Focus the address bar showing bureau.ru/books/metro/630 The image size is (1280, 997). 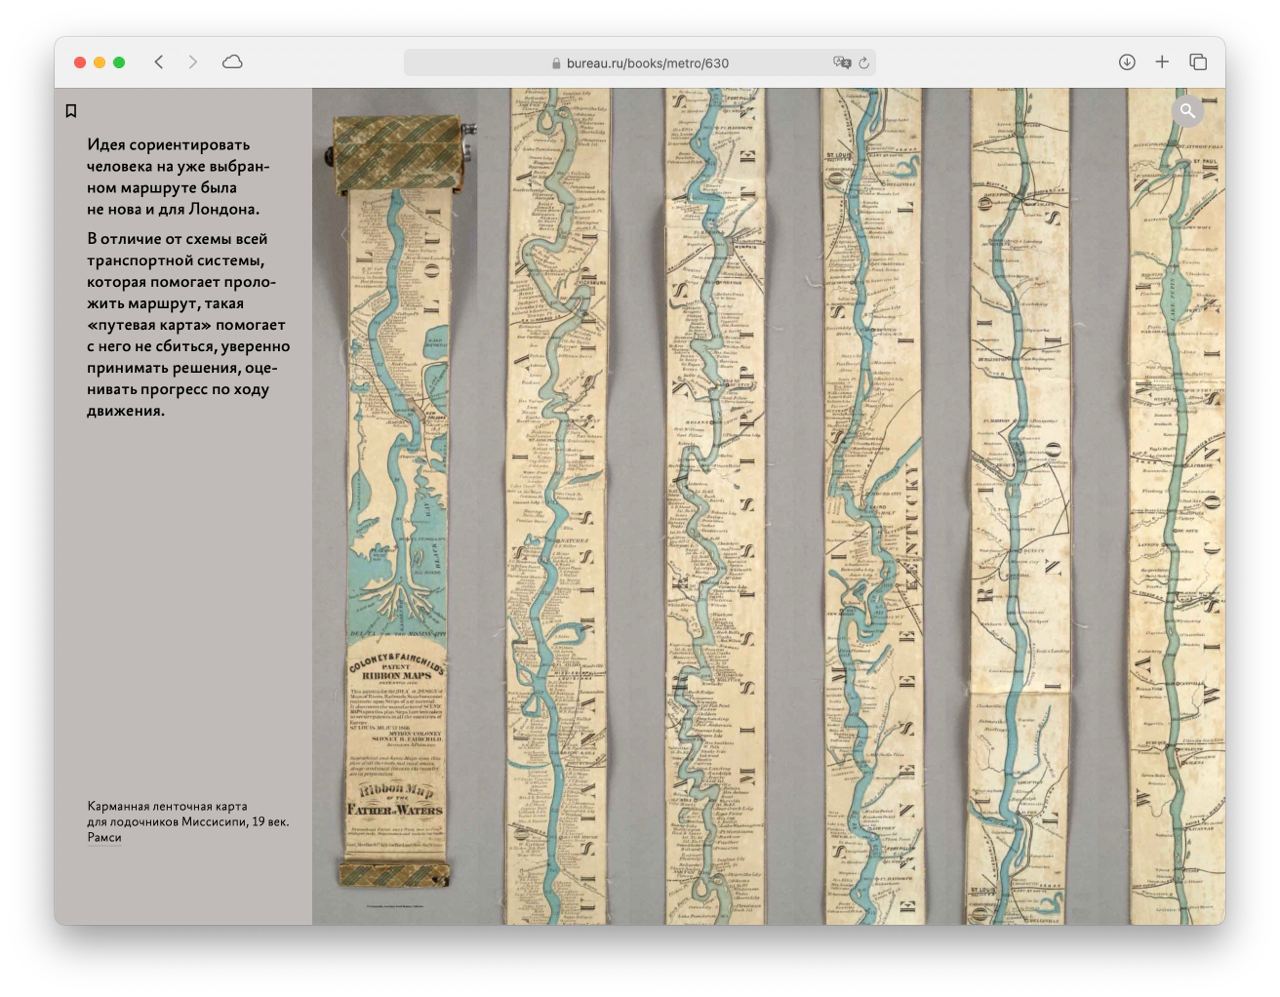point(640,63)
